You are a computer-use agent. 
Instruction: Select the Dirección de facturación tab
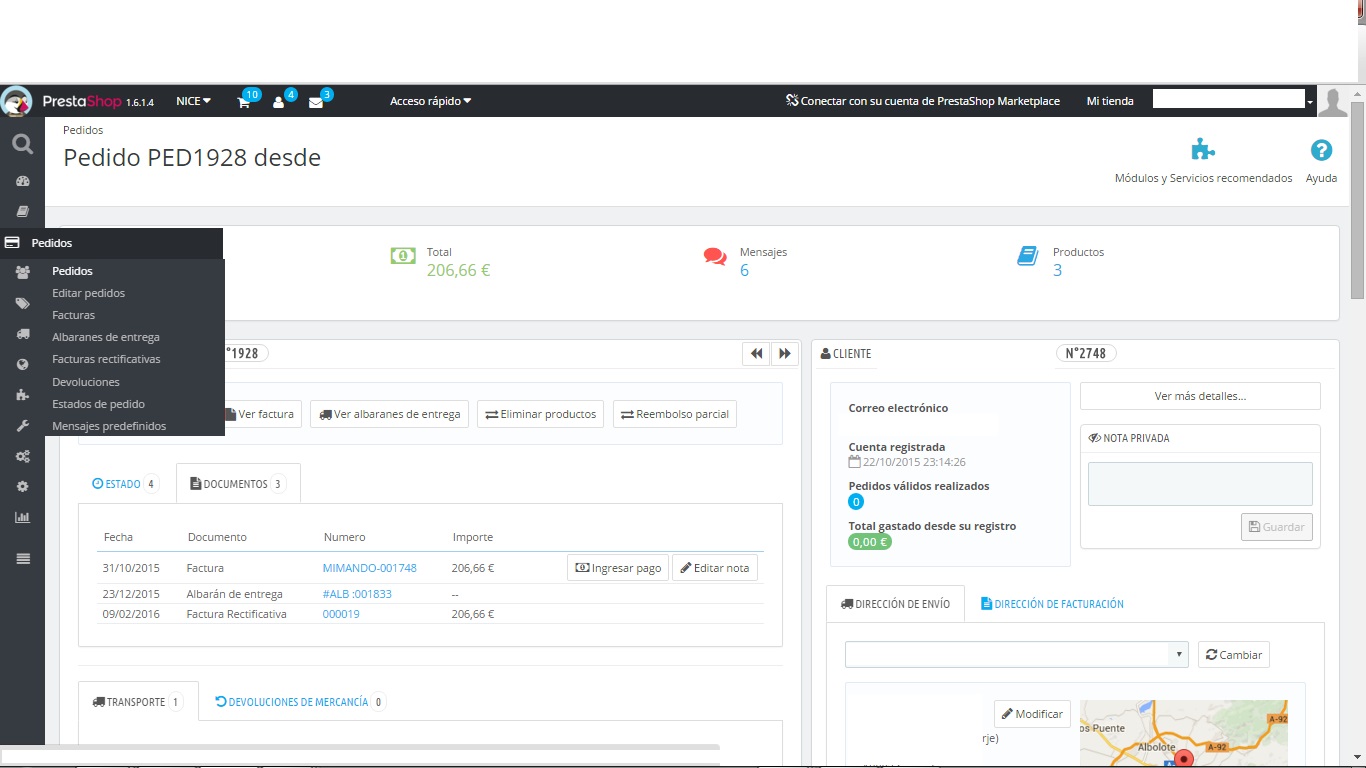tap(1052, 604)
